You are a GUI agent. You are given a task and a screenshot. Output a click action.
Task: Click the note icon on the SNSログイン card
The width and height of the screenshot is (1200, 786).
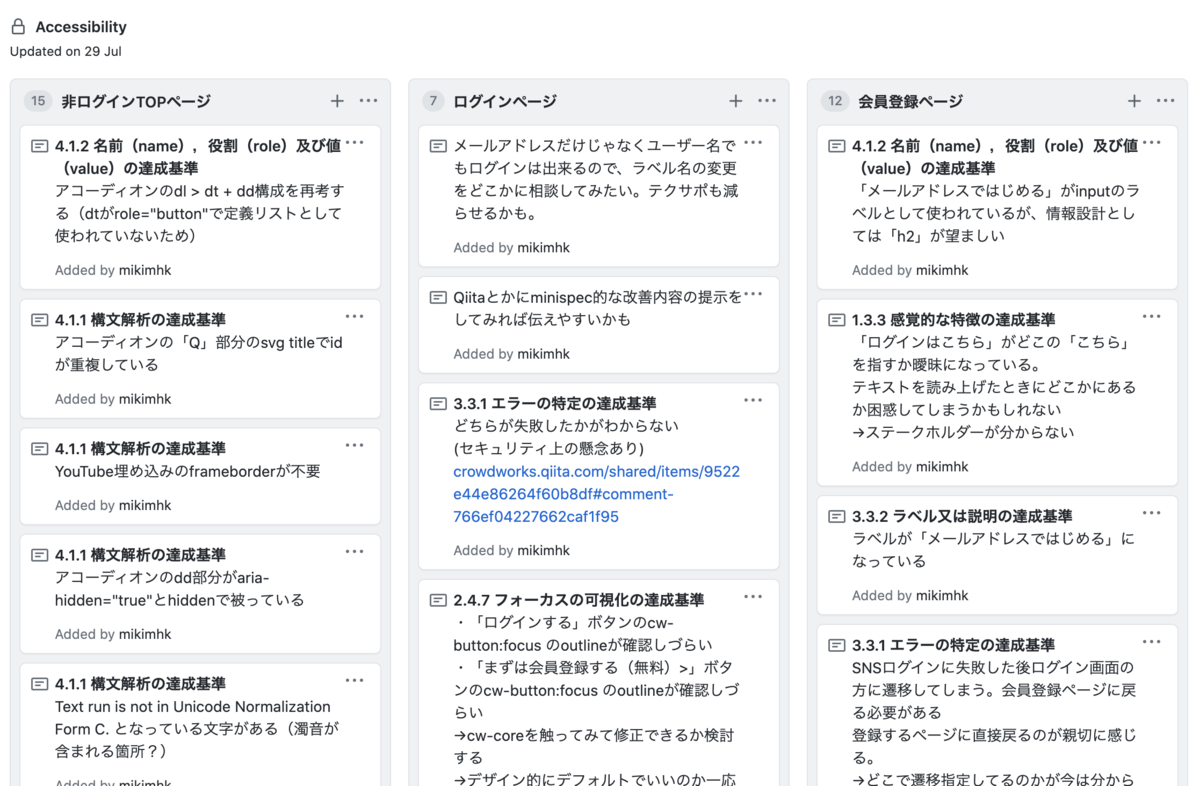click(x=835, y=645)
